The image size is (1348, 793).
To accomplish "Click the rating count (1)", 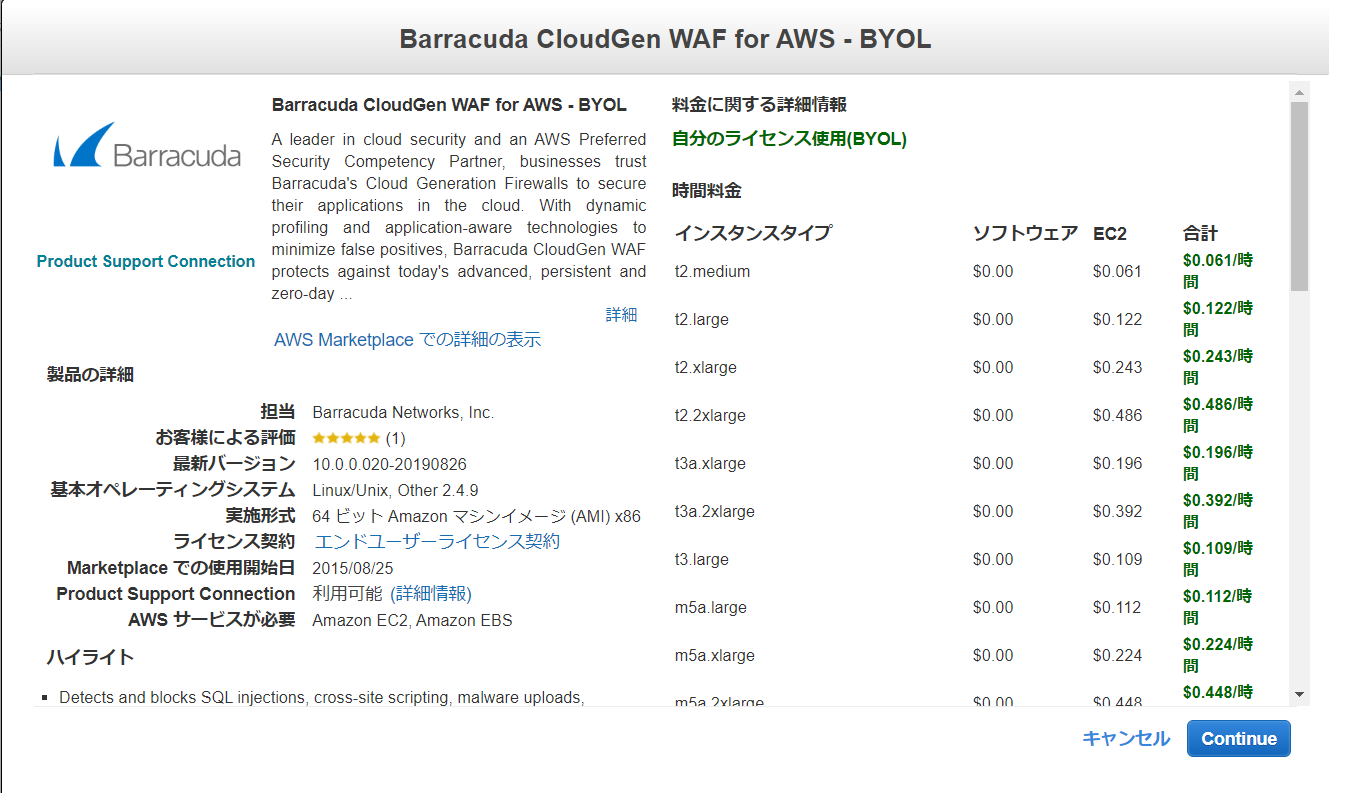I will [x=396, y=438].
